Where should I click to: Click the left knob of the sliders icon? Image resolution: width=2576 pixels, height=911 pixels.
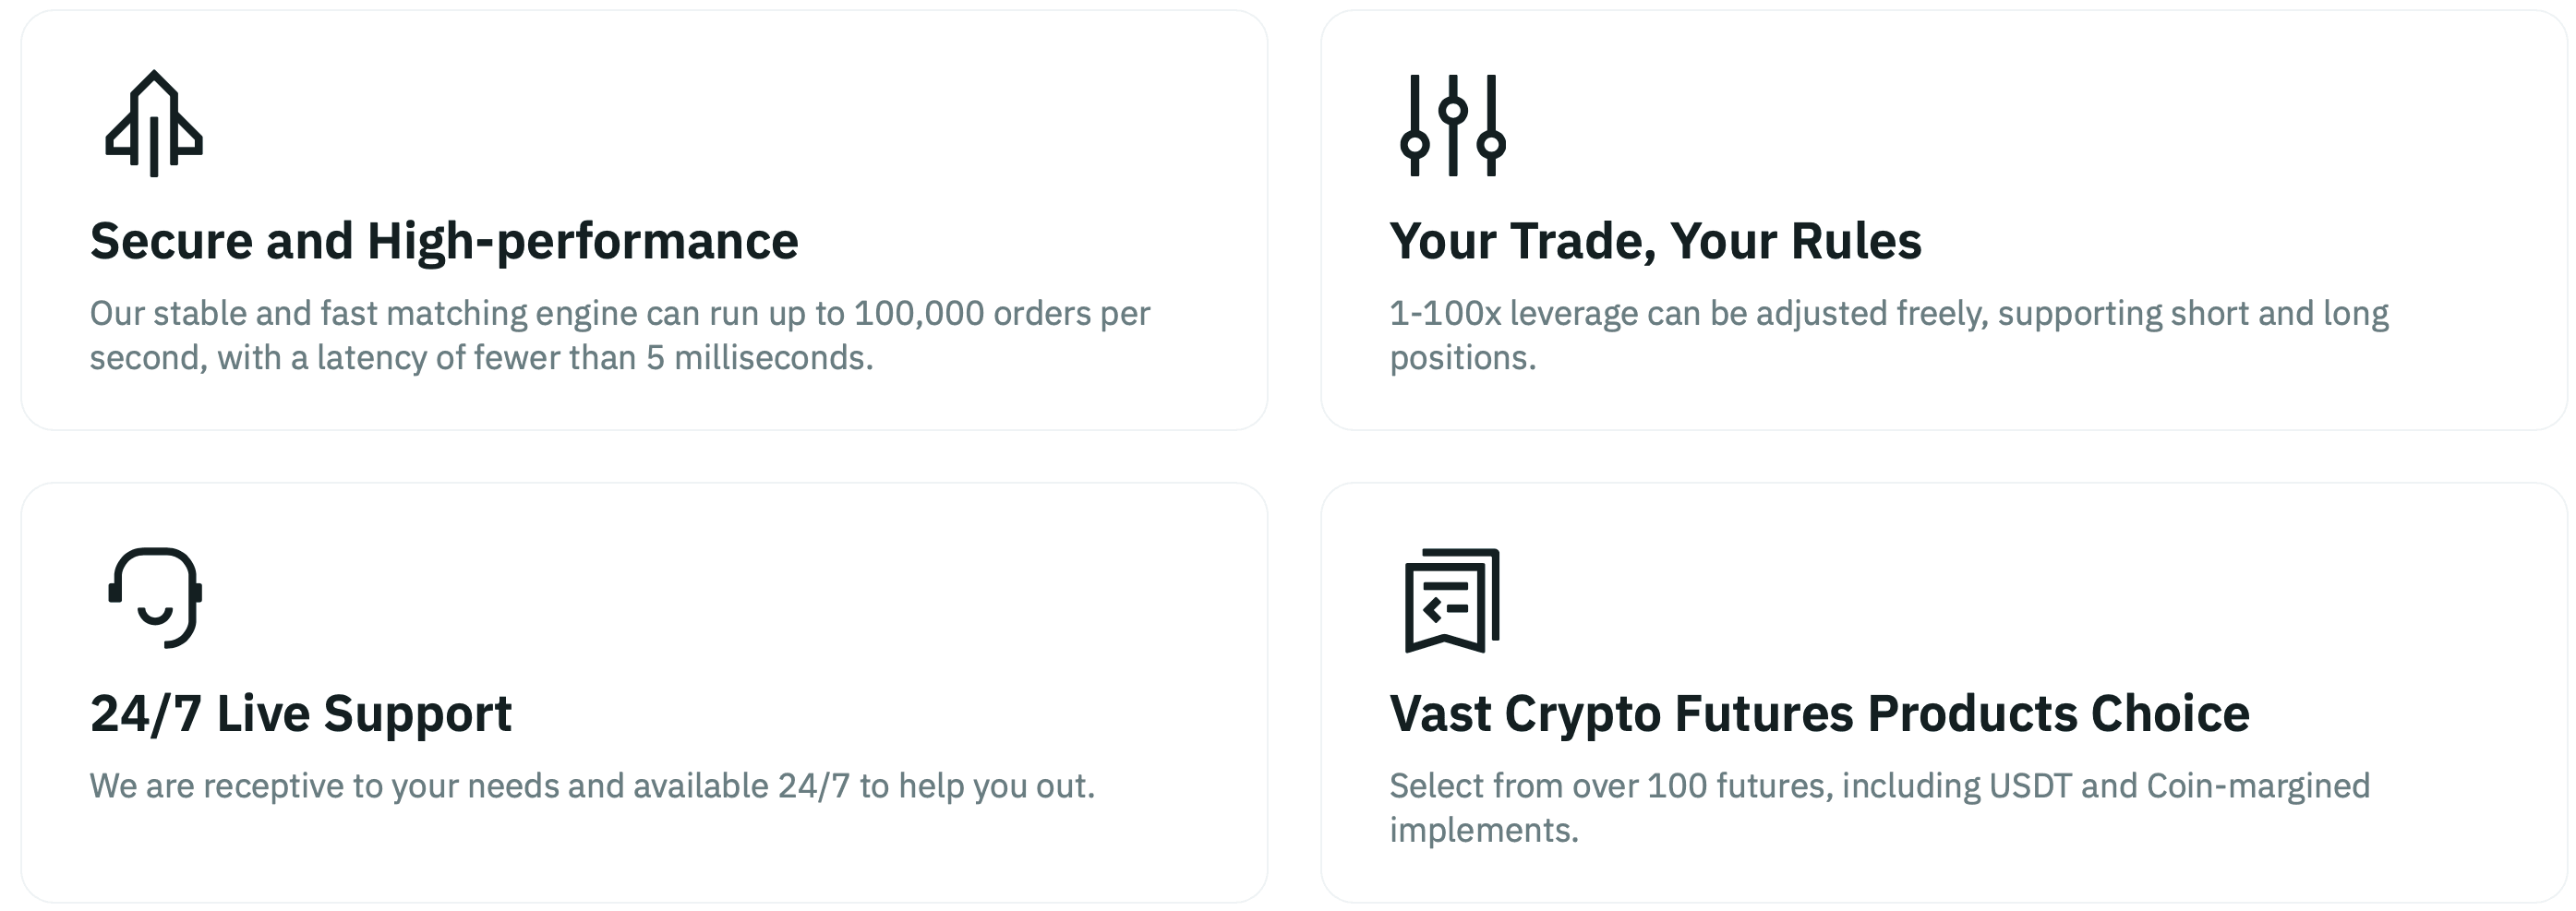1414,144
